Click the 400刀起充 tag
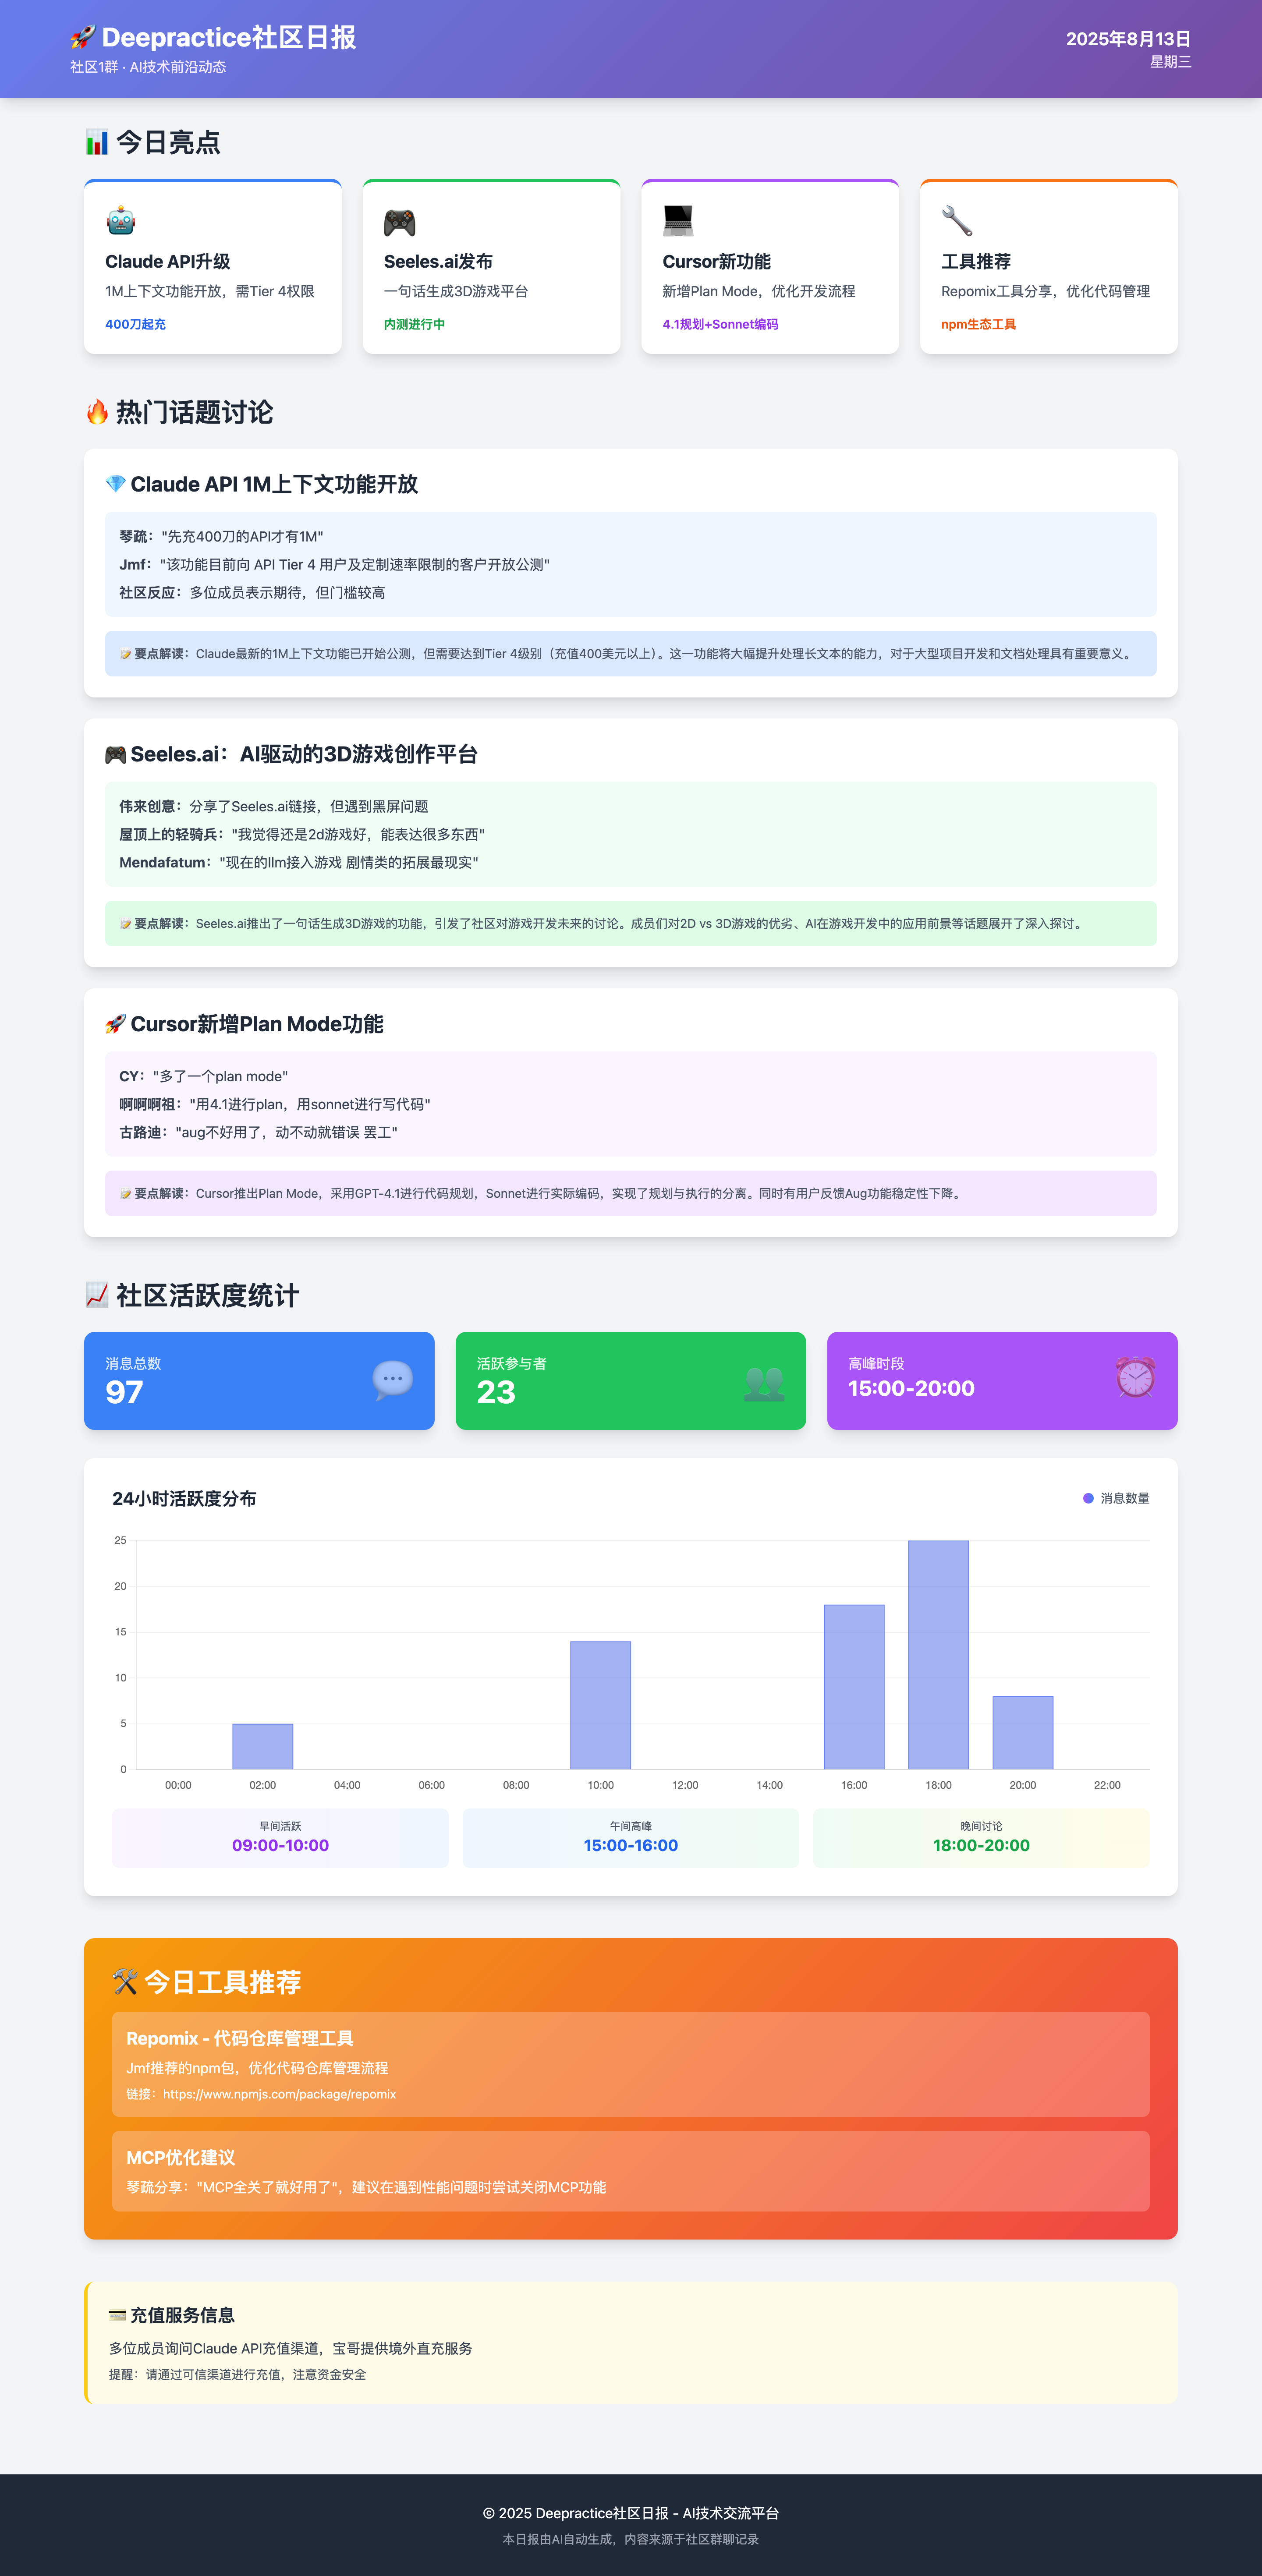Image resolution: width=1262 pixels, height=2576 pixels. click(135, 324)
